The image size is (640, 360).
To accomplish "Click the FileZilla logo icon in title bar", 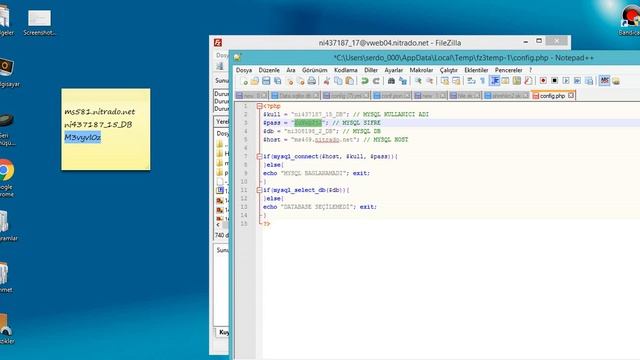I will click(x=218, y=42).
